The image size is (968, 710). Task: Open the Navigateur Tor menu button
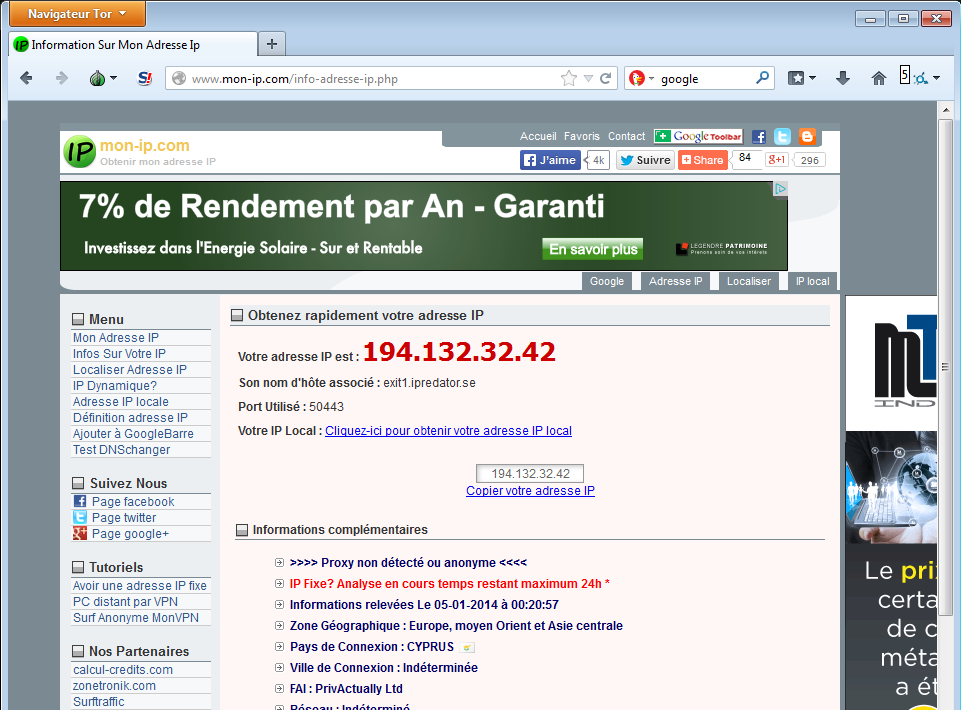77,14
